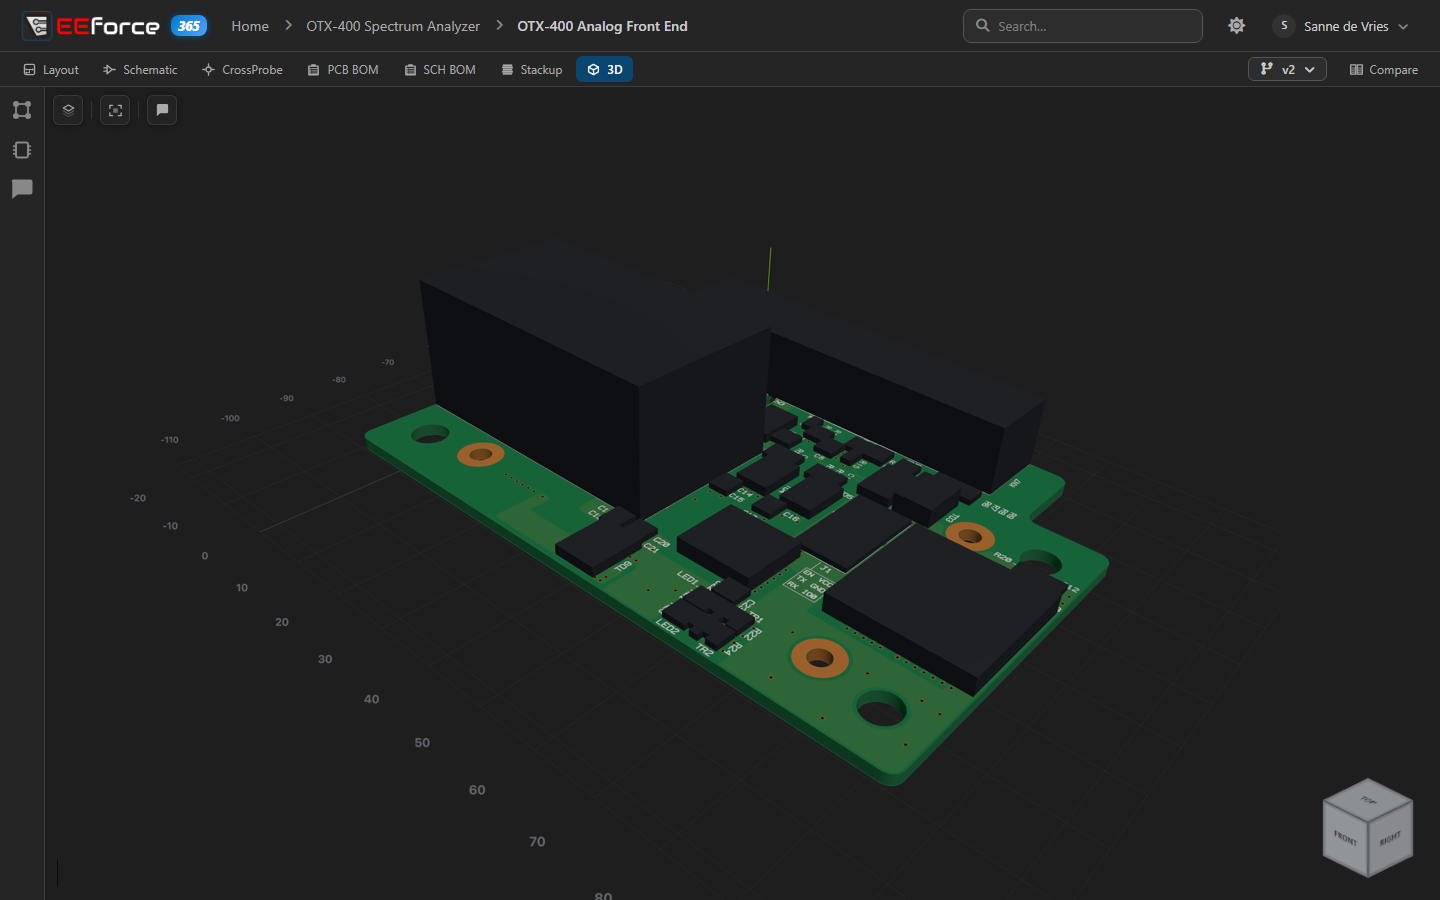Open the v2 version dropdown
The width and height of the screenshot is (1440, 900).
[1287, 69]
